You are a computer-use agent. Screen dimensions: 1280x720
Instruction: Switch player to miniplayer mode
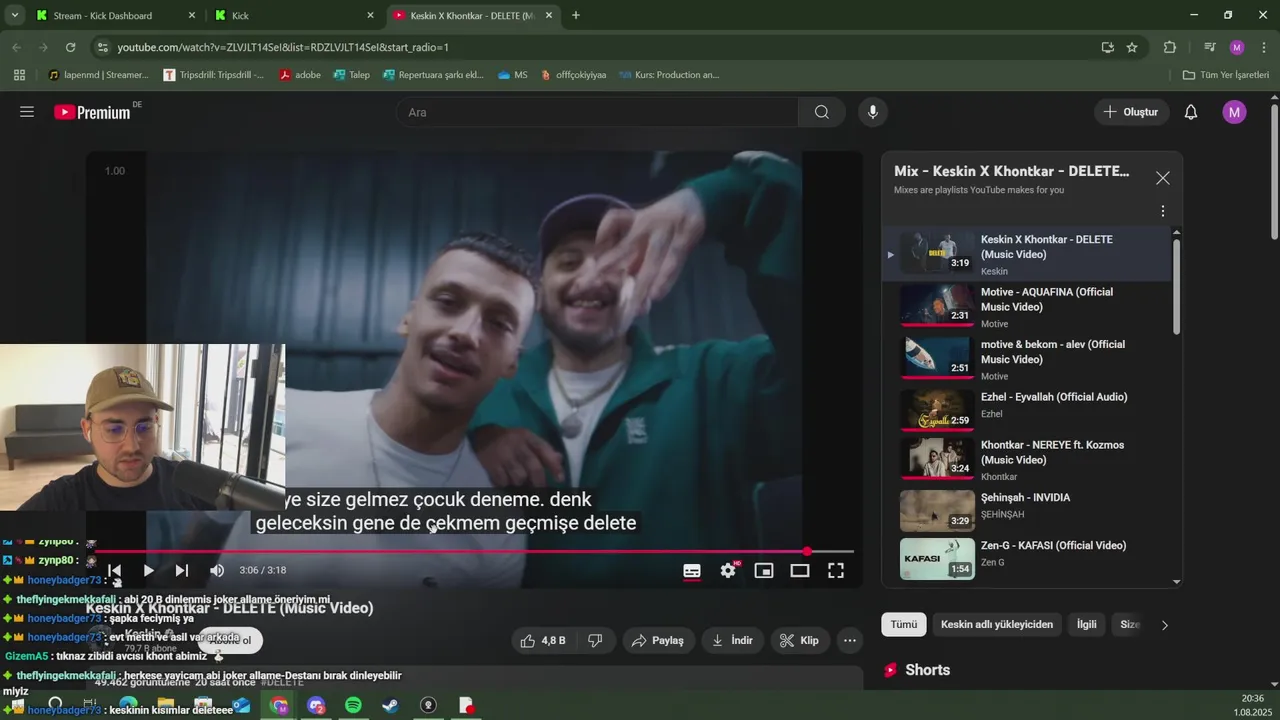point(764,570)
